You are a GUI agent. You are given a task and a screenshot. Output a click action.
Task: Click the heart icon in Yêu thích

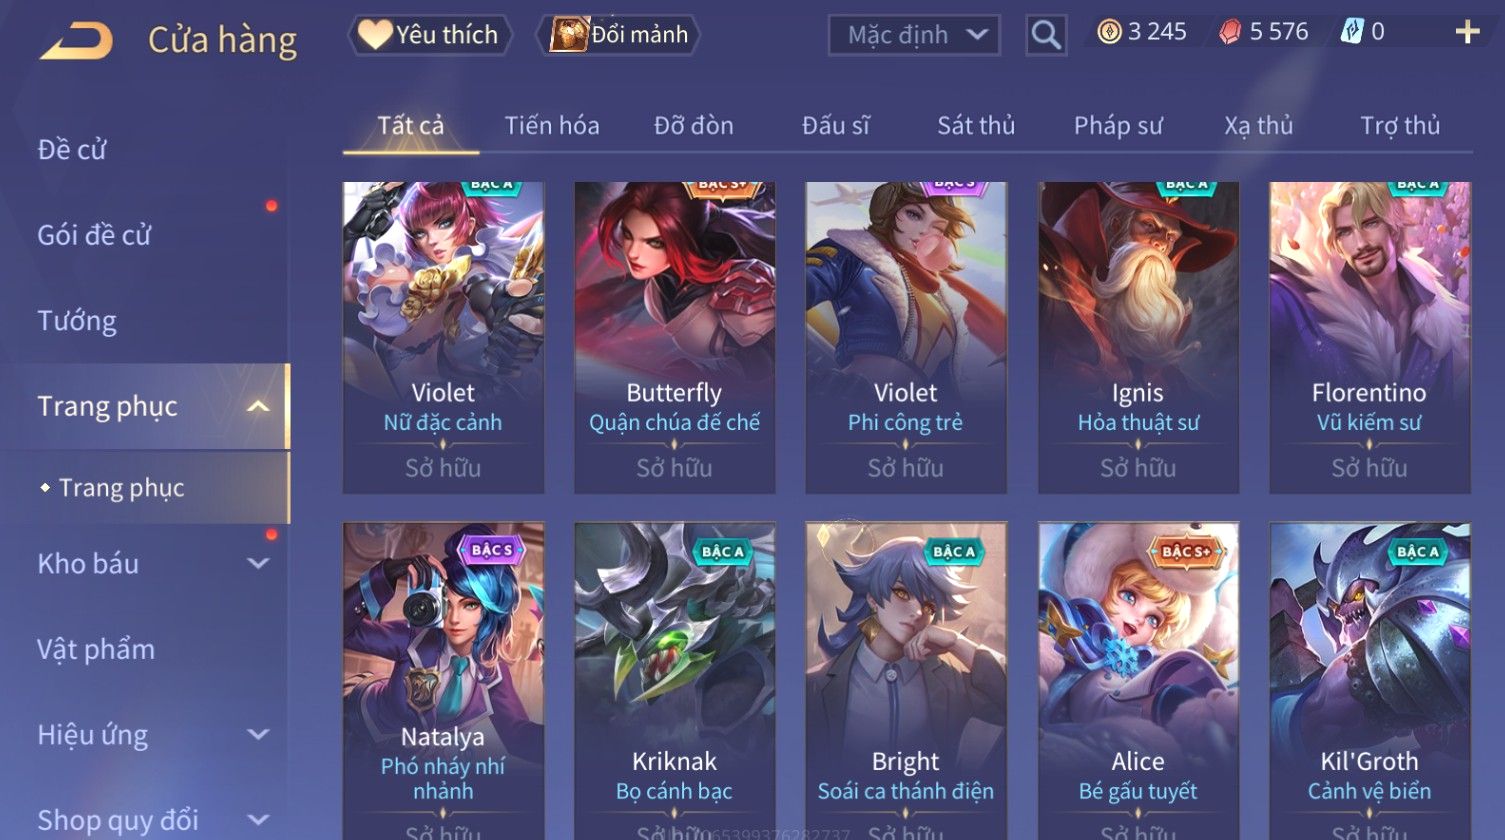[x=374, y=34]
